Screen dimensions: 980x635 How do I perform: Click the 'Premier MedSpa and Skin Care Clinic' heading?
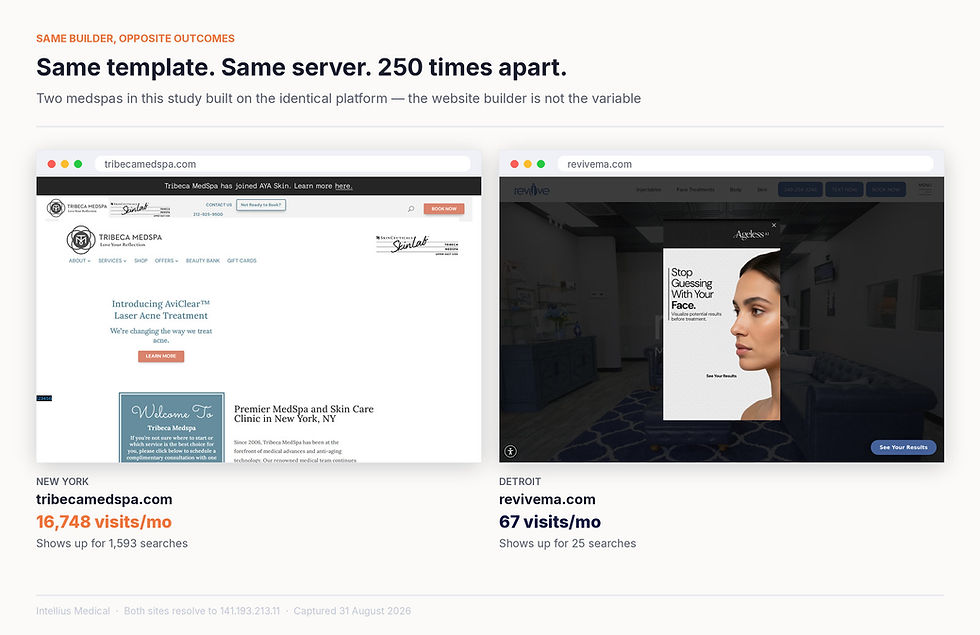point(304,414)
